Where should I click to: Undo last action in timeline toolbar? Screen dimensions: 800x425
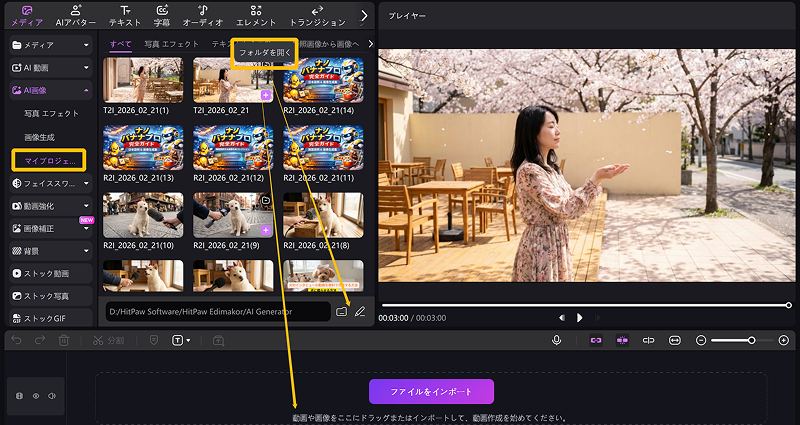[16, 340]
